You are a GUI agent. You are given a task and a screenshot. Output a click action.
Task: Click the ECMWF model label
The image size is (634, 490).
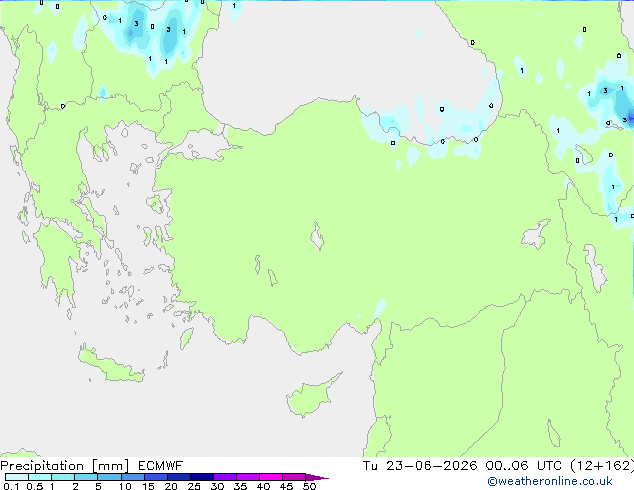(161, 466)
